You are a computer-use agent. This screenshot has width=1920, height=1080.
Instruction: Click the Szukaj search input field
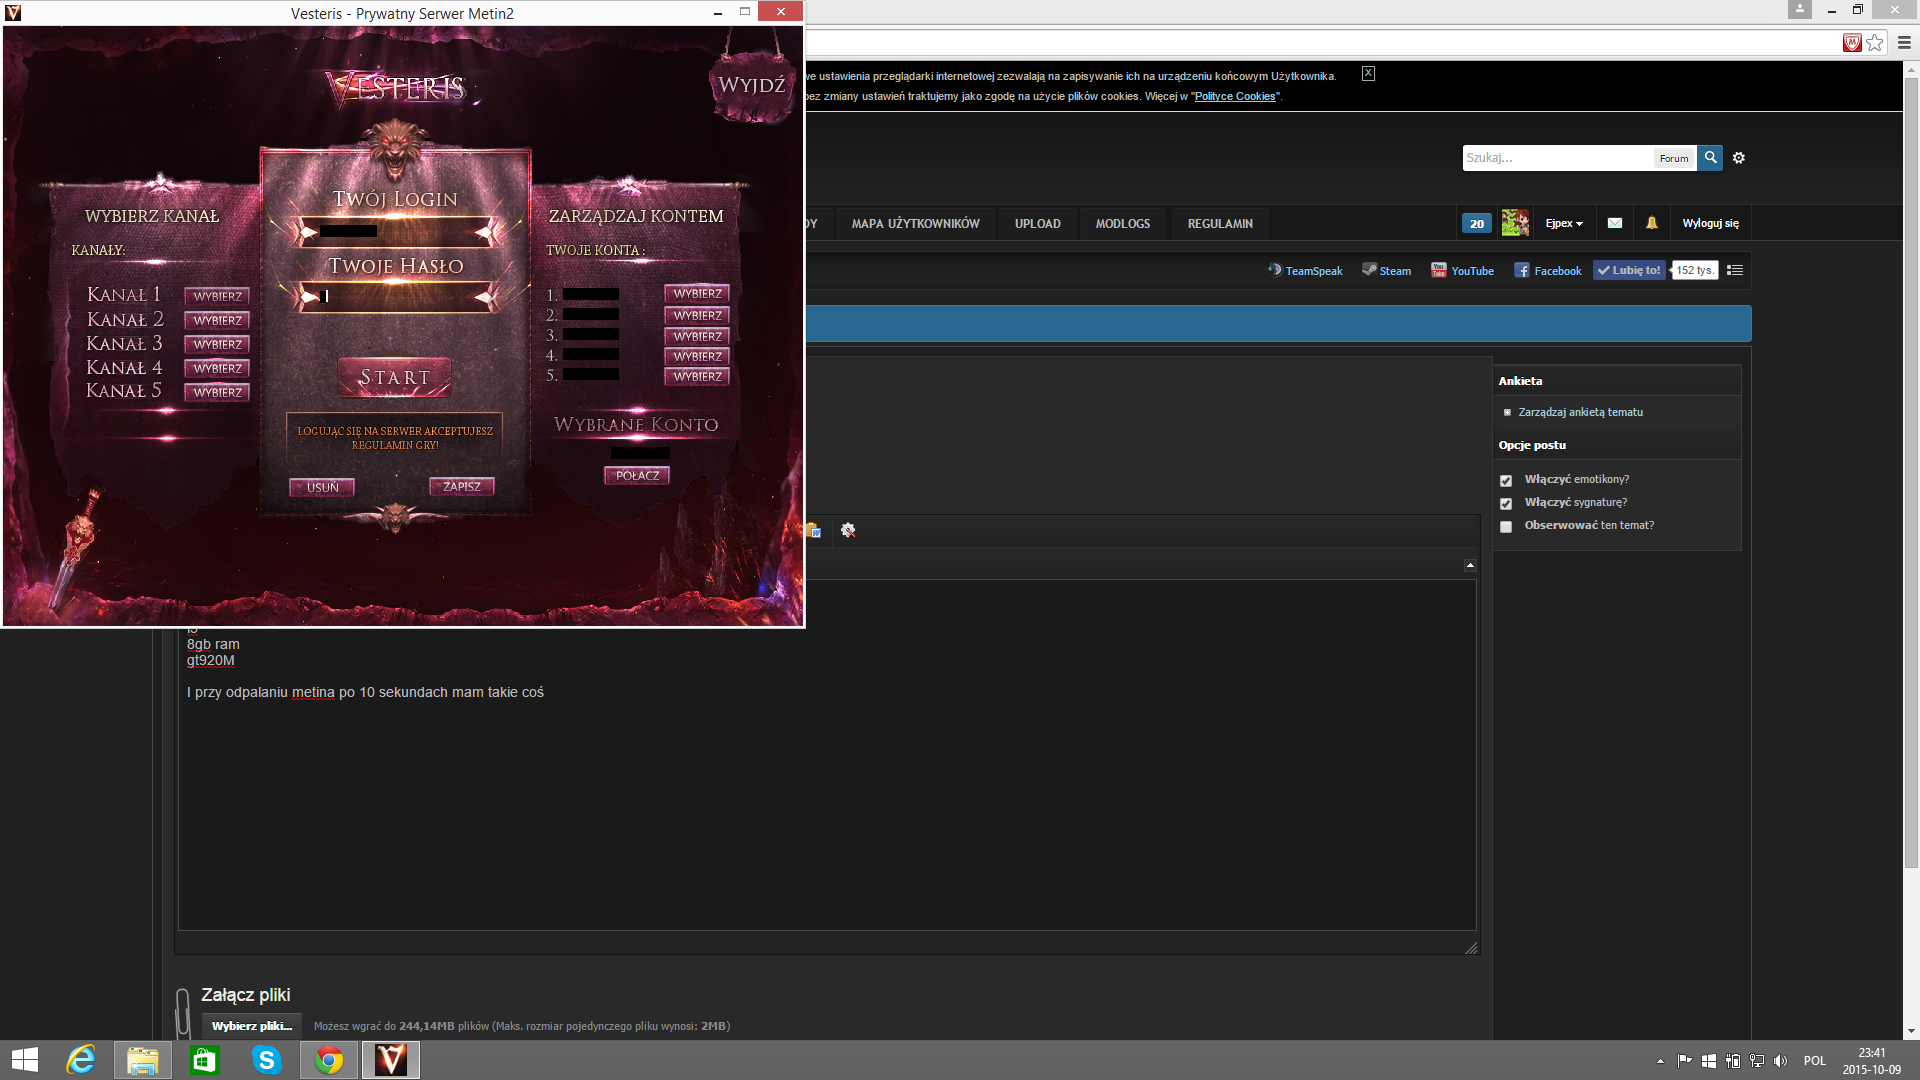[1557, 158]
